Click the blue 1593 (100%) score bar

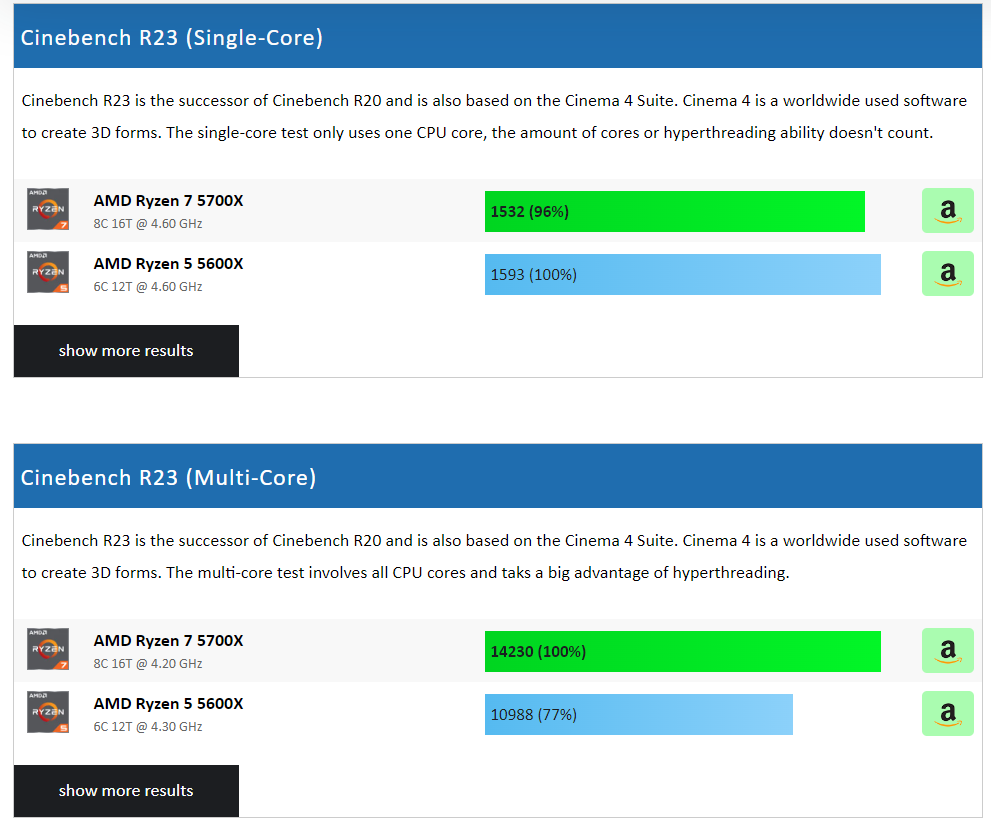[683, 275]
